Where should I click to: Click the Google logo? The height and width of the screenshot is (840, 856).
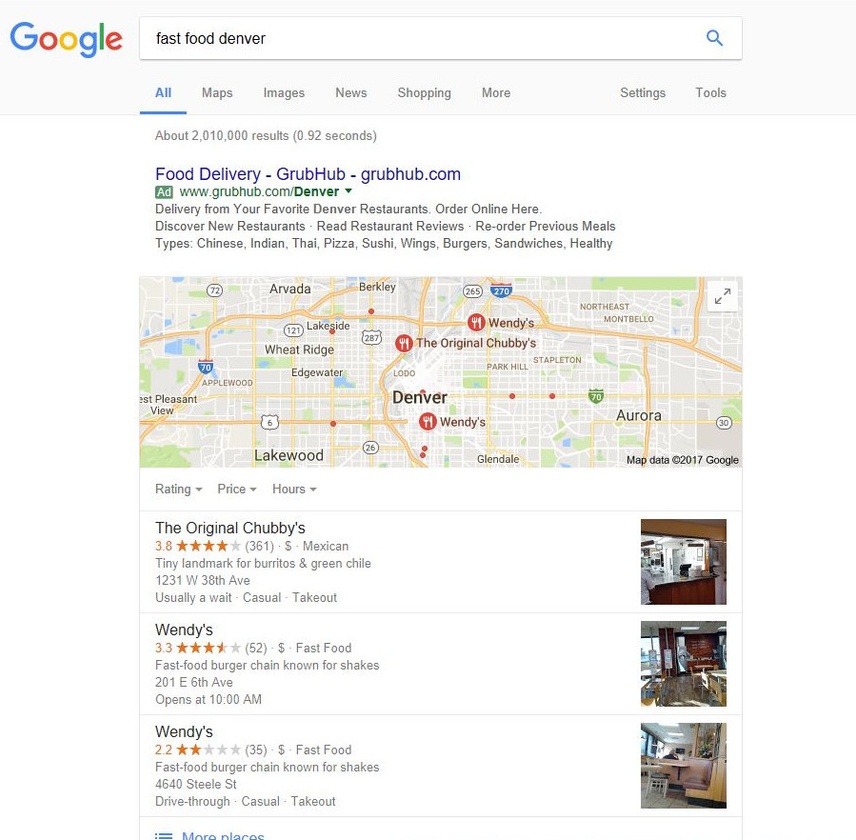pos(66,39)
